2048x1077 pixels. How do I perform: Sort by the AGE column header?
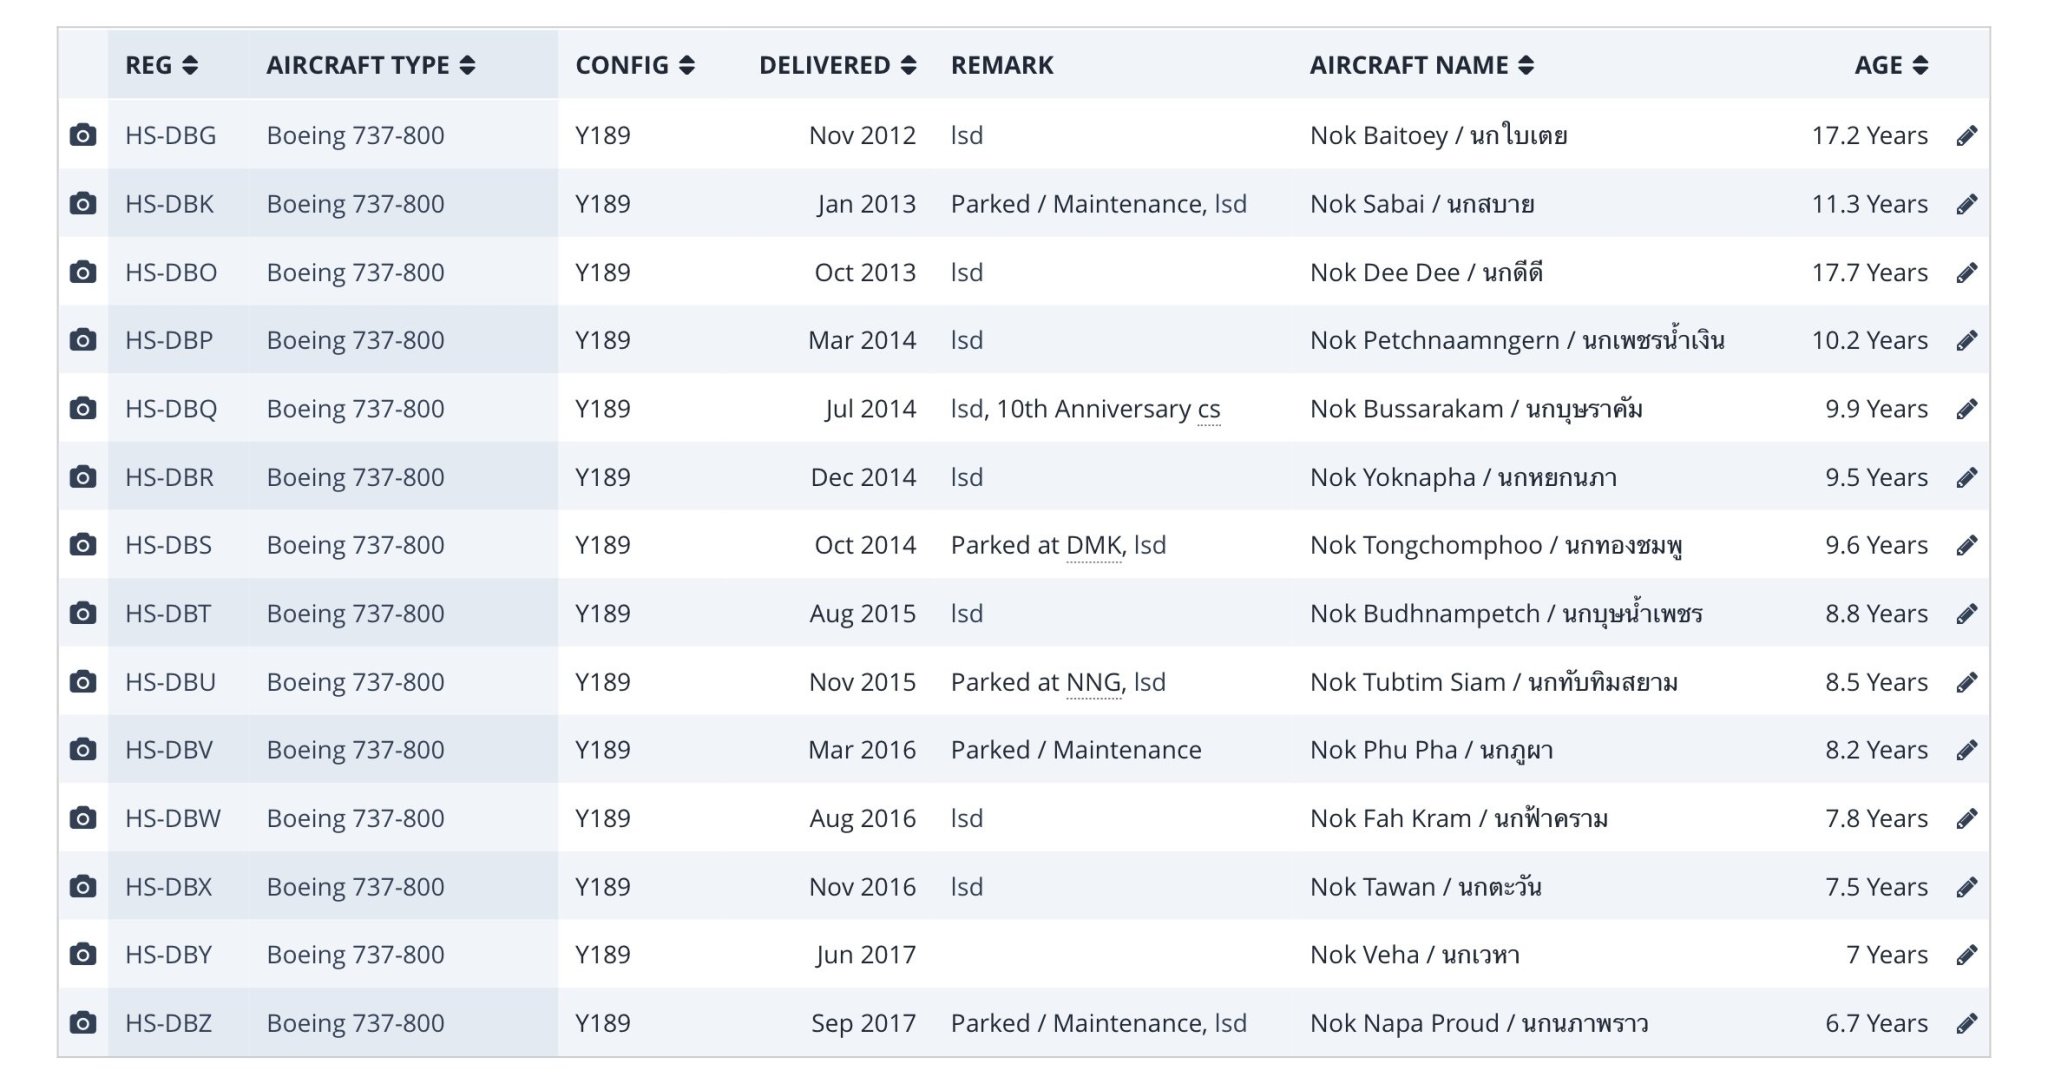pos(1891,65)
